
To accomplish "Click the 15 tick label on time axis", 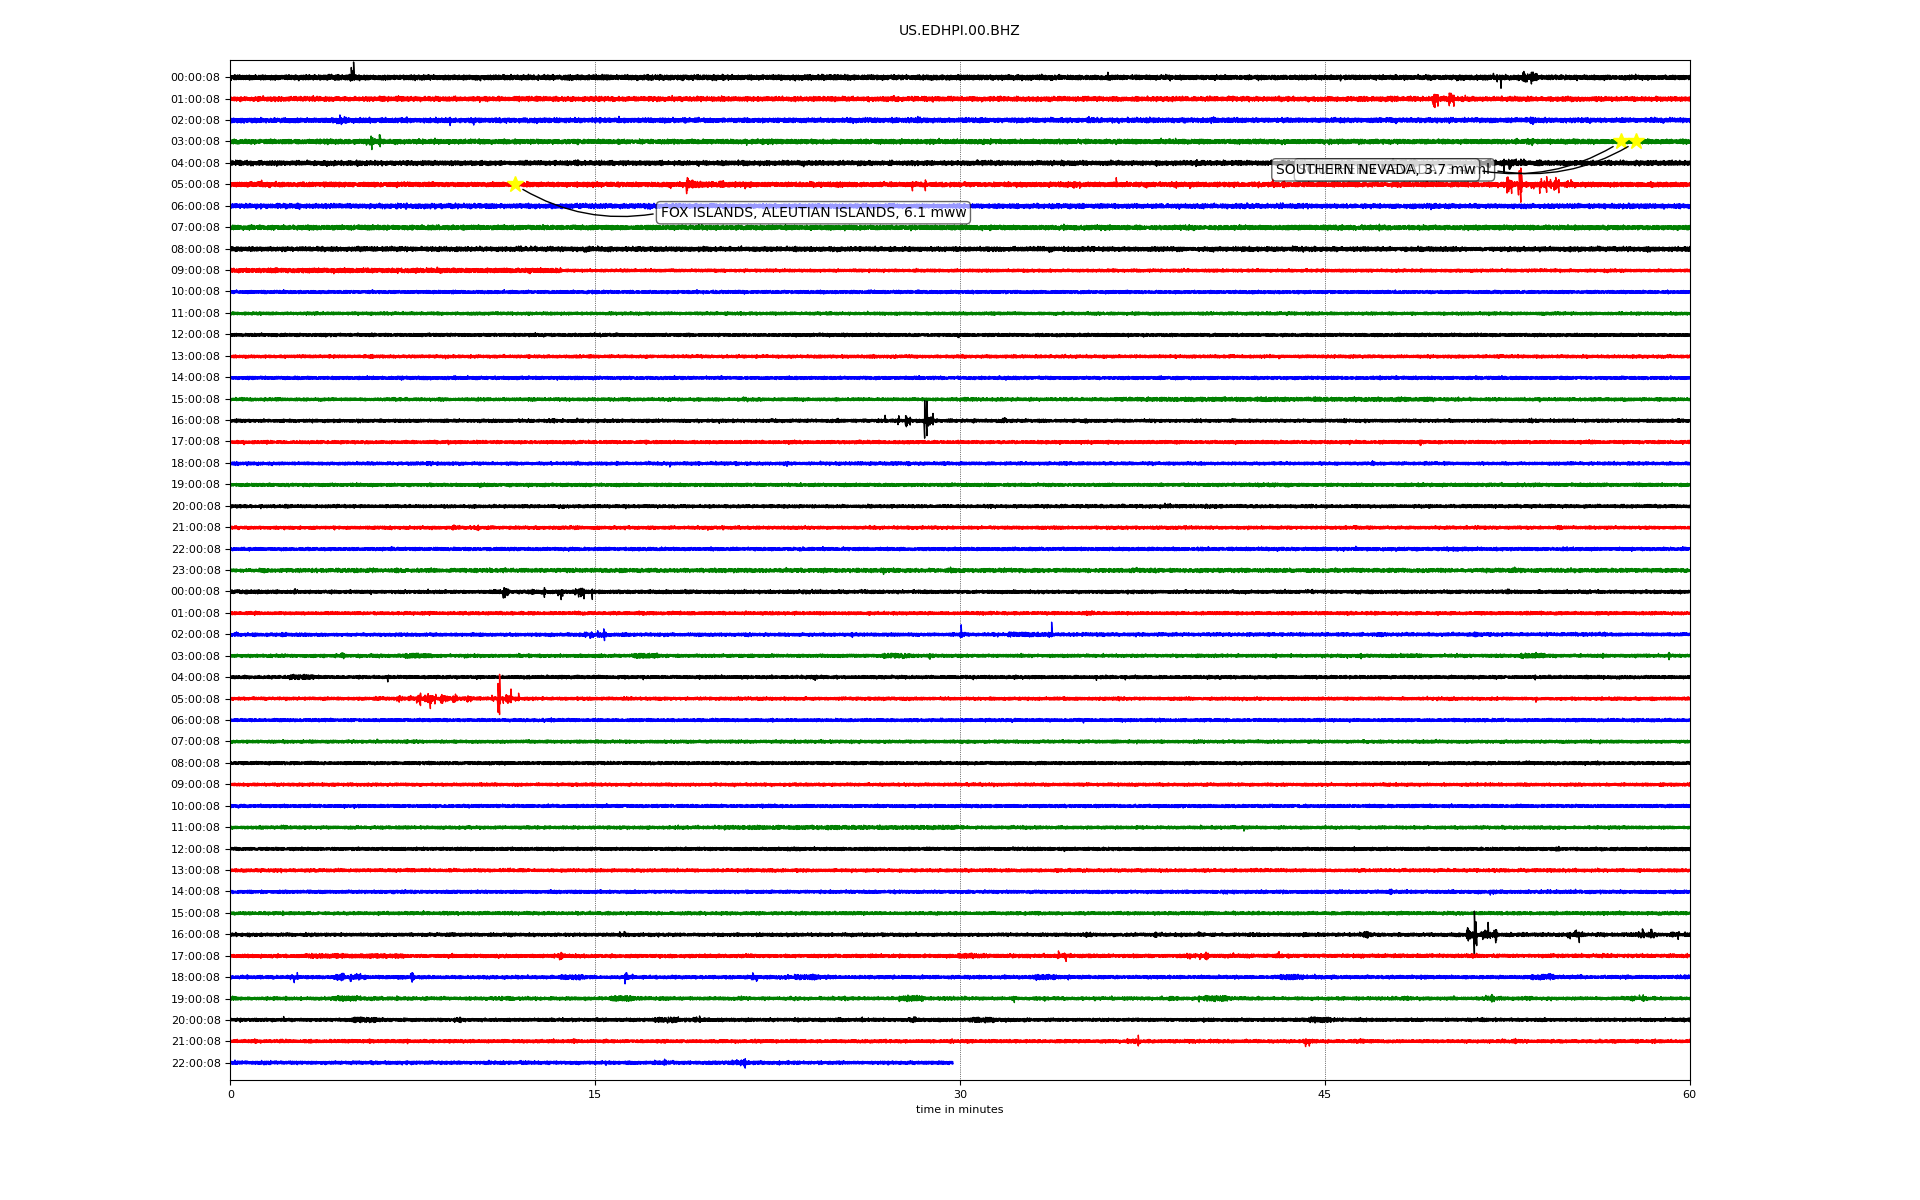I will pyautogui.click(x=595, y=1094).
